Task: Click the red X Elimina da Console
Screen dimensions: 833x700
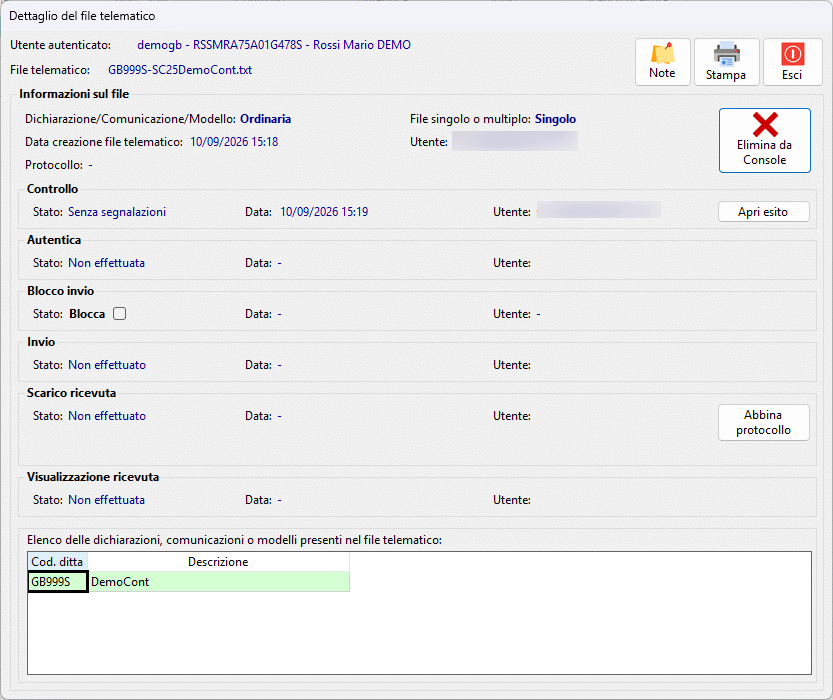Action: (x=764, y=140)
